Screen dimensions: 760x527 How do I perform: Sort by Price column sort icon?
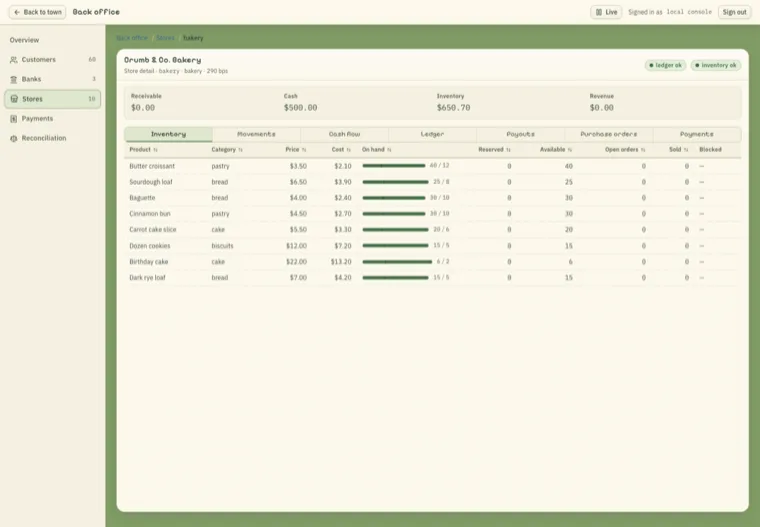(304, 150)
